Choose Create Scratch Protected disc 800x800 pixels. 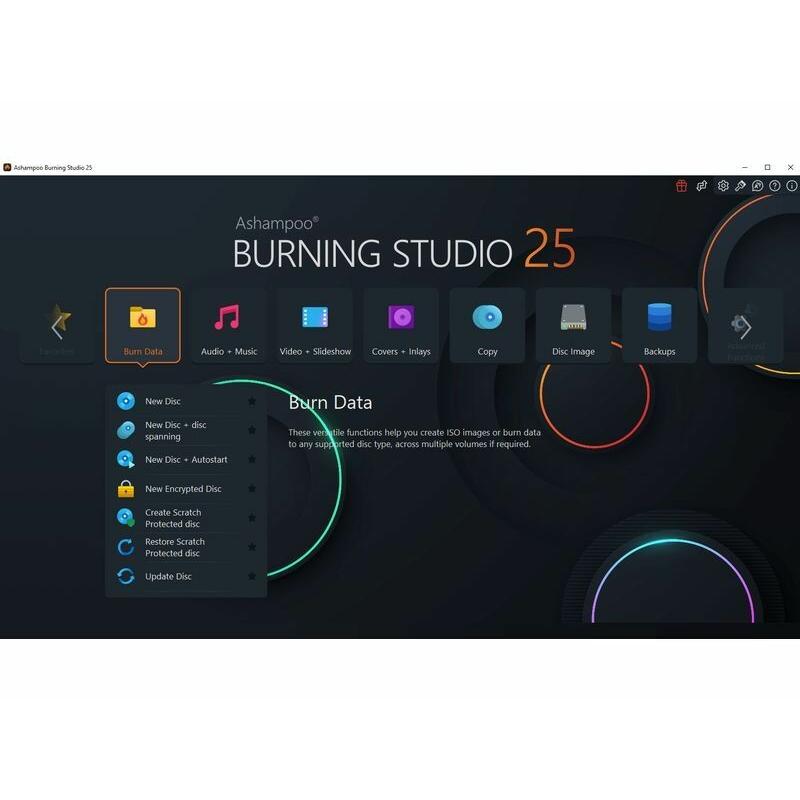[x=186, y=518]
